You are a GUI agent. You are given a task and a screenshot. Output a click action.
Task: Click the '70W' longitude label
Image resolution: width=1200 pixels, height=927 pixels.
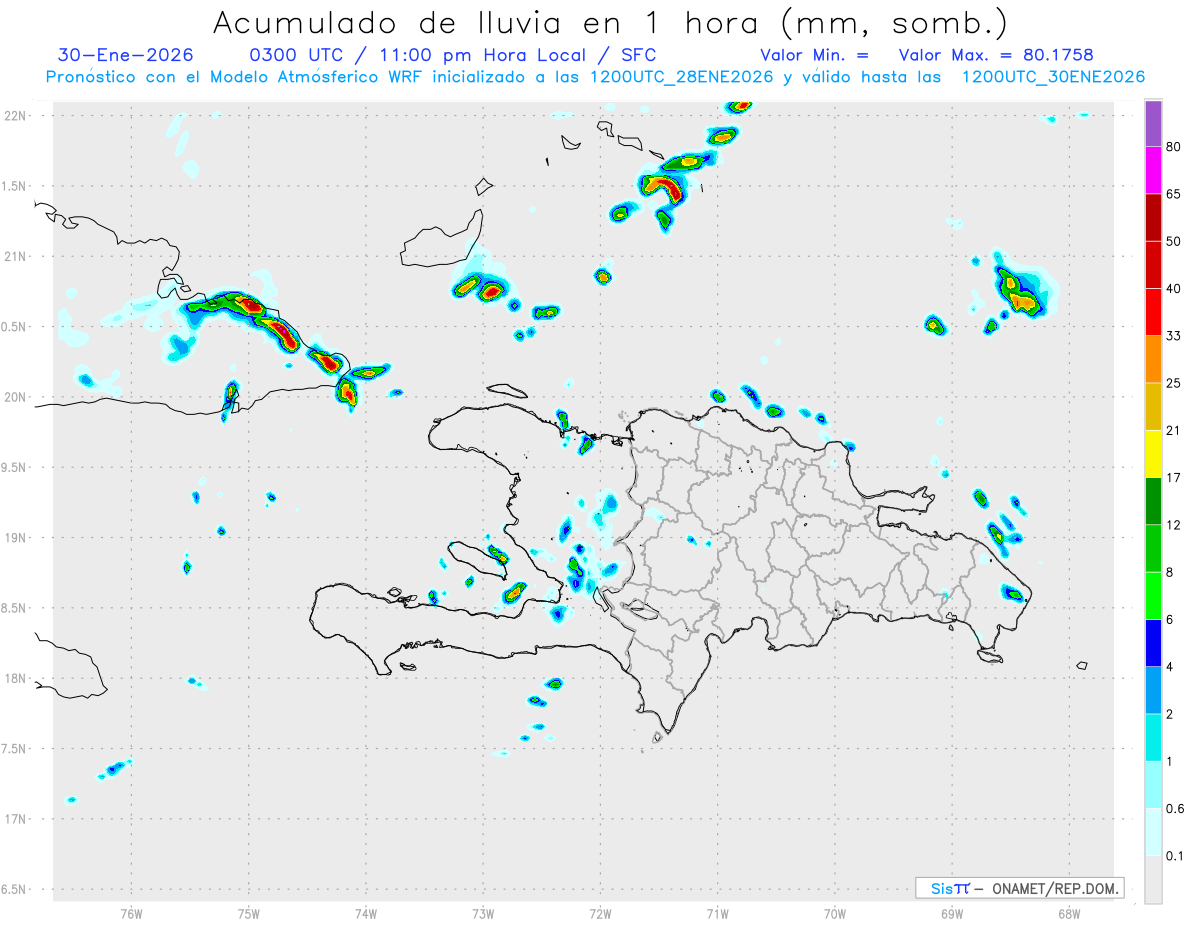835,913
